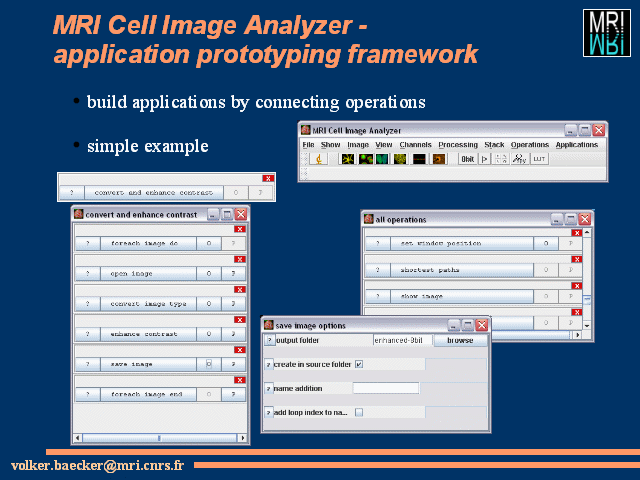Viewport: 640px width, 480px height.
Task: Click the LUT toolbar button
Action: pos(539,159)
